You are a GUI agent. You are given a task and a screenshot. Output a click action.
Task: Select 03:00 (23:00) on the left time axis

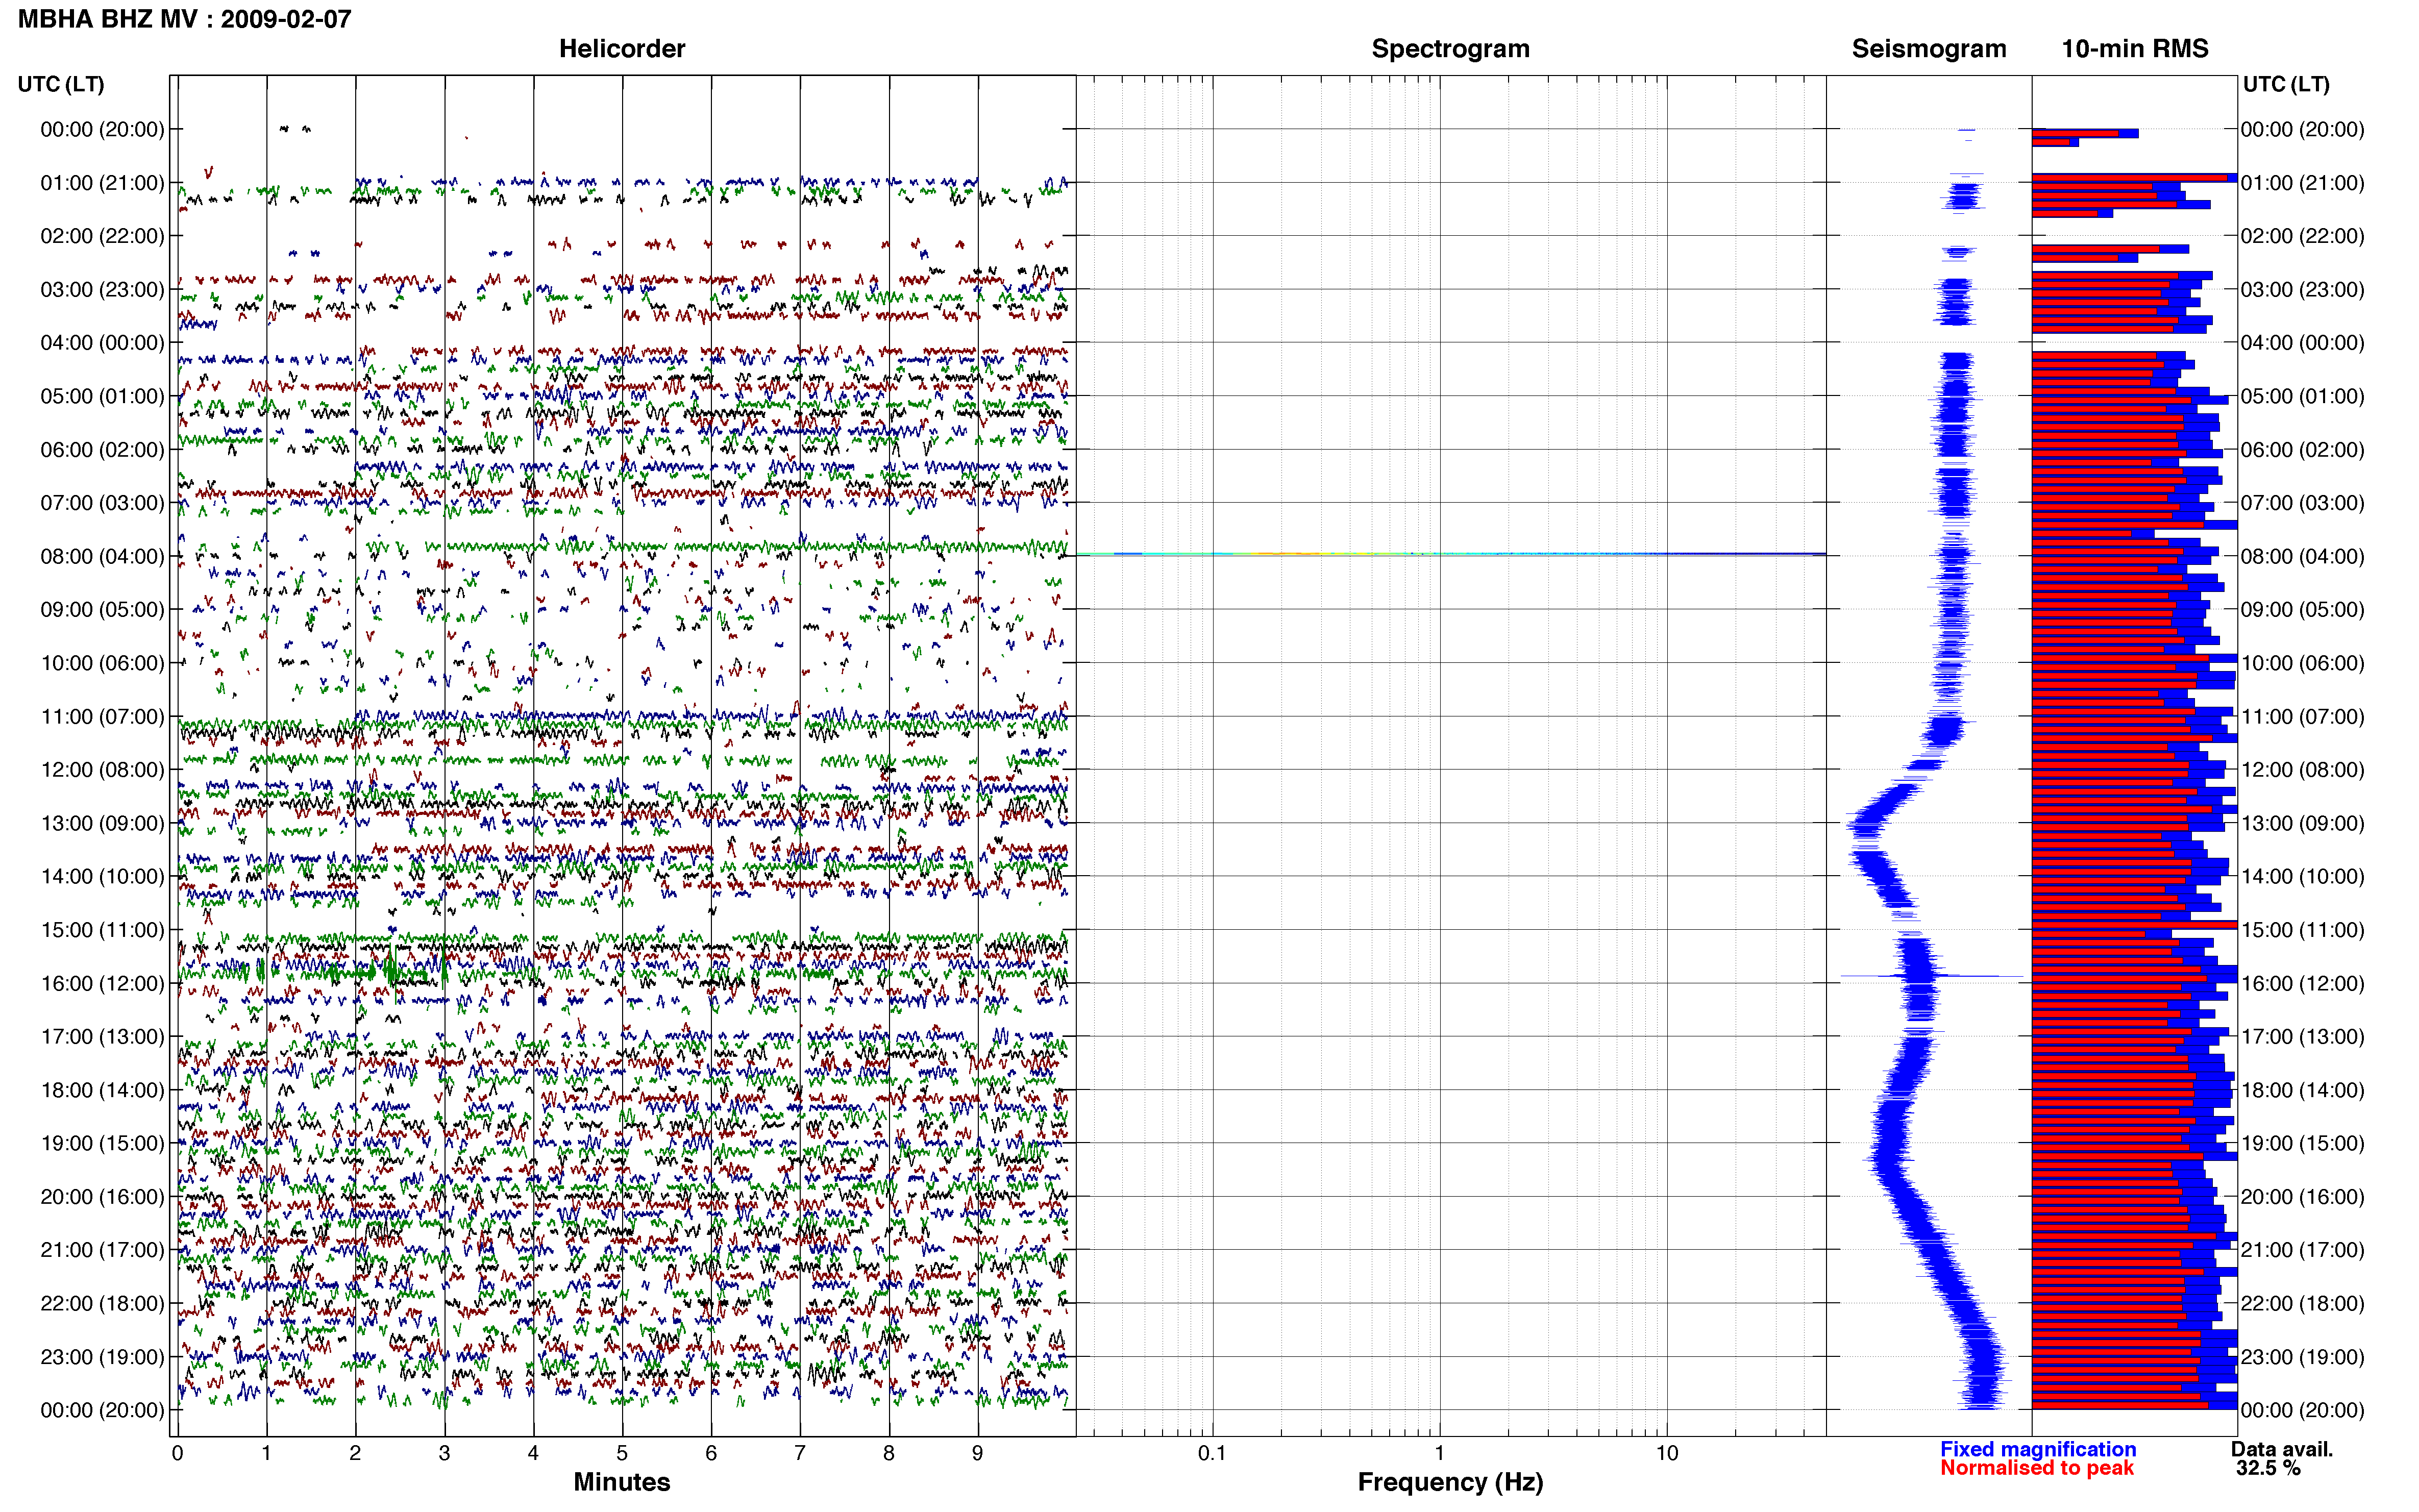pyautogui.click(x=102, y=290)
